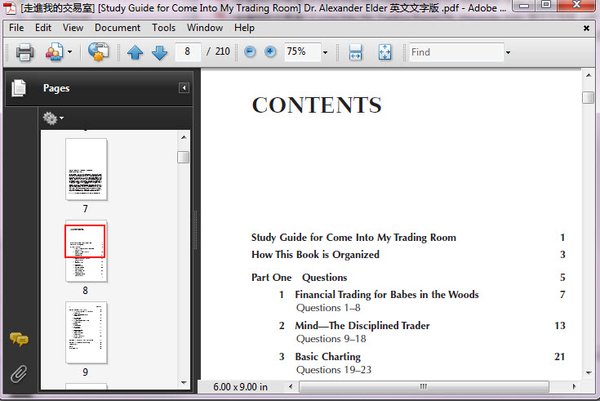Screen dimensions: 600x401
Task: Open the Pages panel gear options menu
Action: coord(53,118)
